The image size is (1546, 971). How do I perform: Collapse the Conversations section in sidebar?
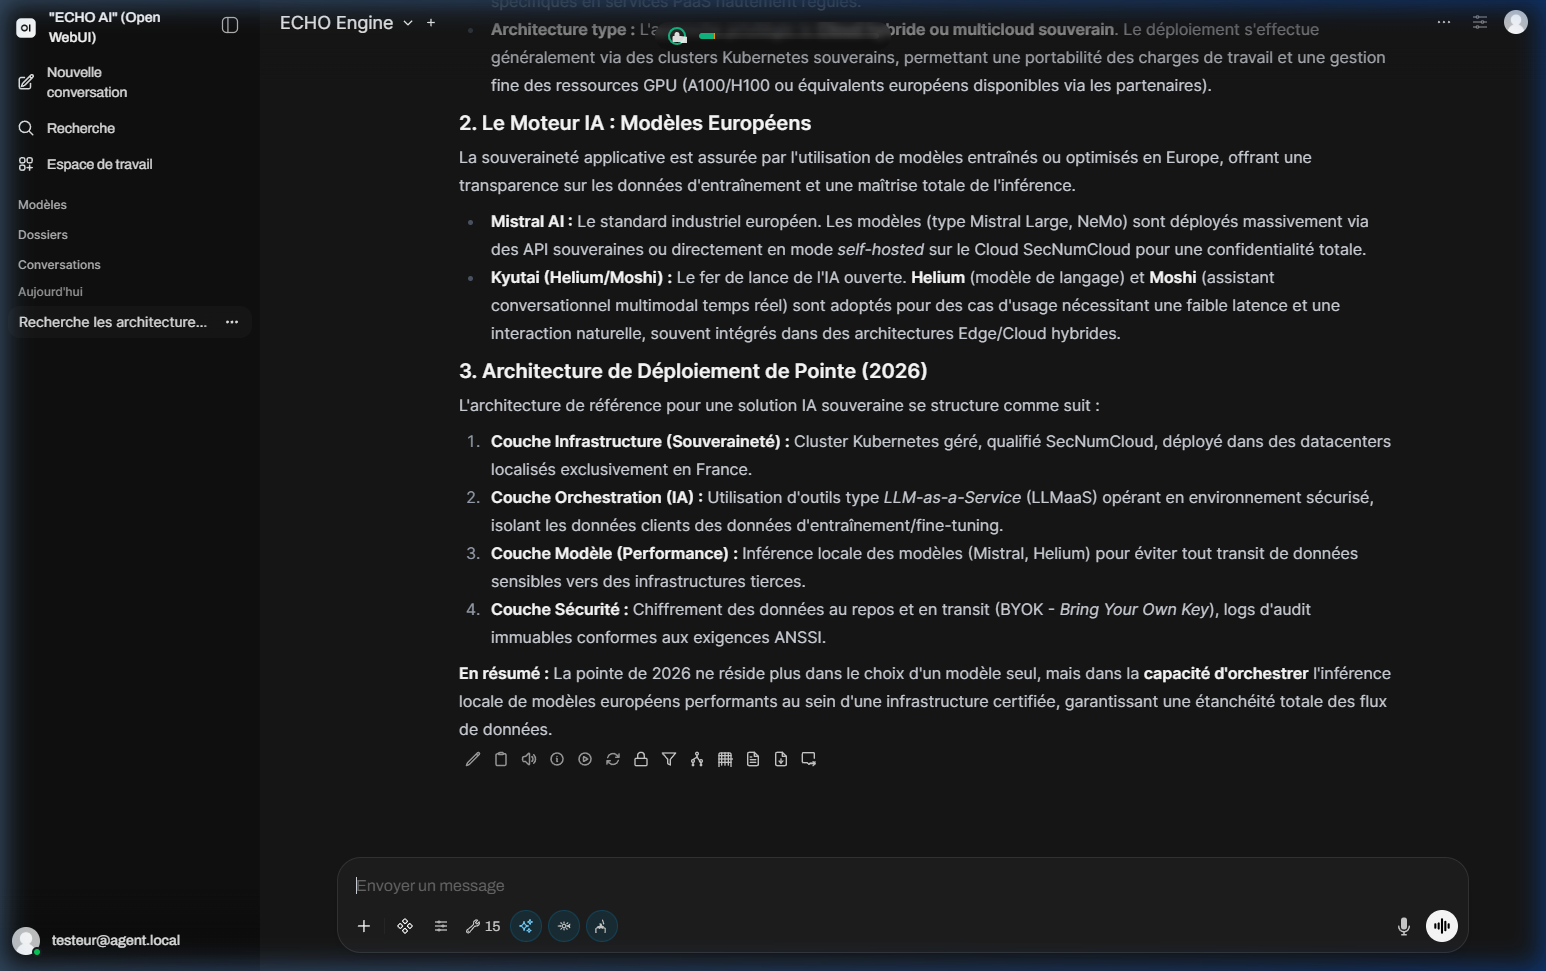click(59, 264)
